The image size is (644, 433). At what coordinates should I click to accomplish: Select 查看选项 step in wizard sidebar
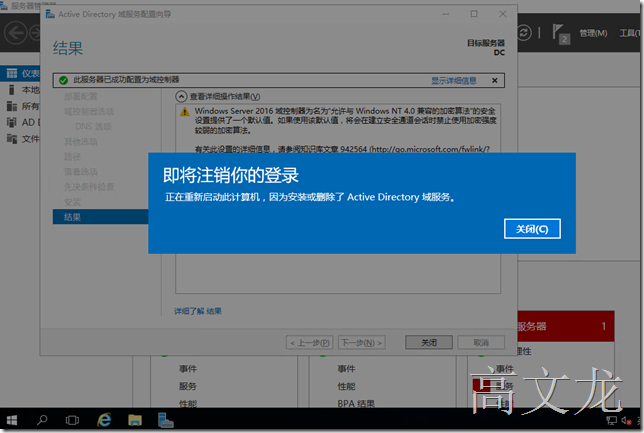click(80, 172)
